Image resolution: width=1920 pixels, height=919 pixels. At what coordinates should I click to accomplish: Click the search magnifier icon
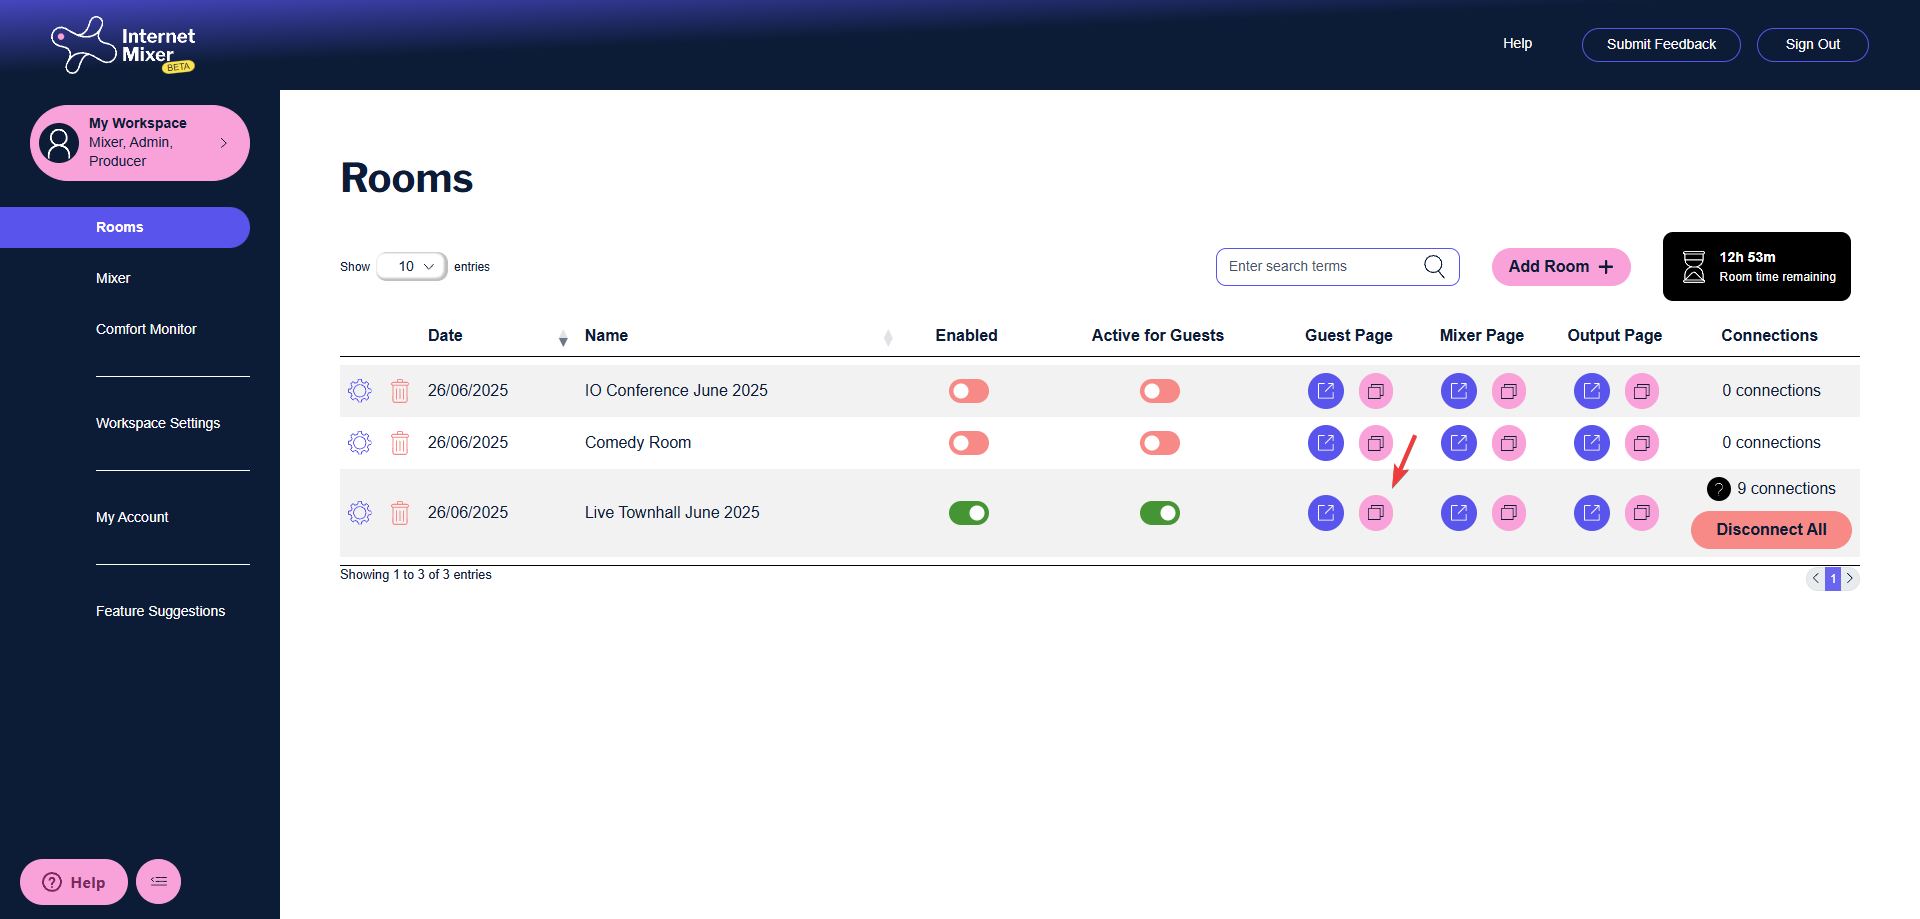click(x=1434, y=266)
